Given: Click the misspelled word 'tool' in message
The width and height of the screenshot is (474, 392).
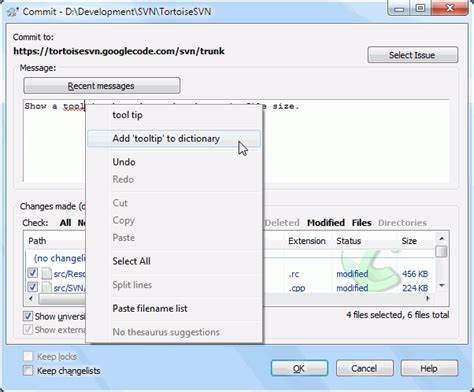Looking at the screenshot, I should coord(74,107).
